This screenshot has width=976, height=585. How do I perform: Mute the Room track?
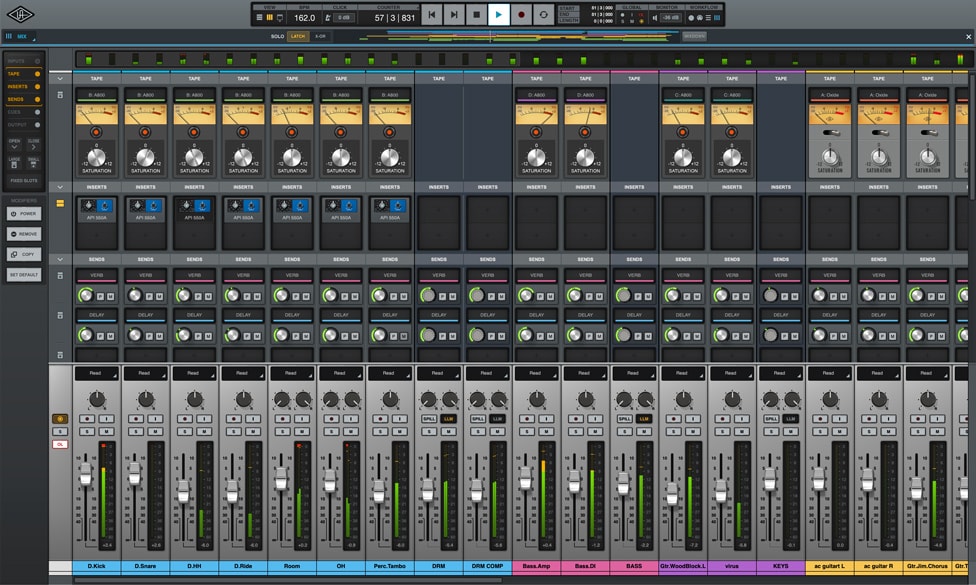(302, 431)
